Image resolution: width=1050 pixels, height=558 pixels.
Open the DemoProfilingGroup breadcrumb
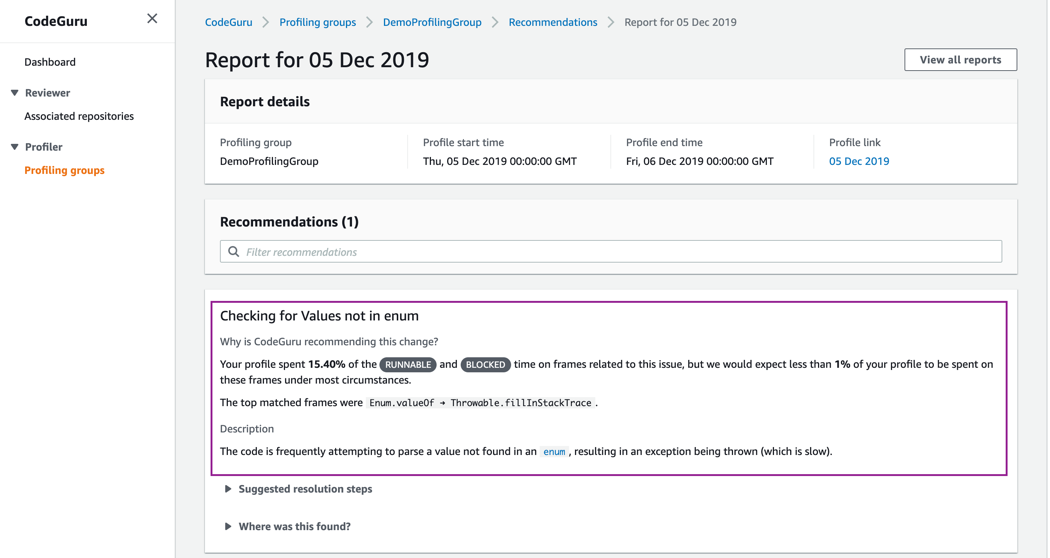[x=432, y=22]
